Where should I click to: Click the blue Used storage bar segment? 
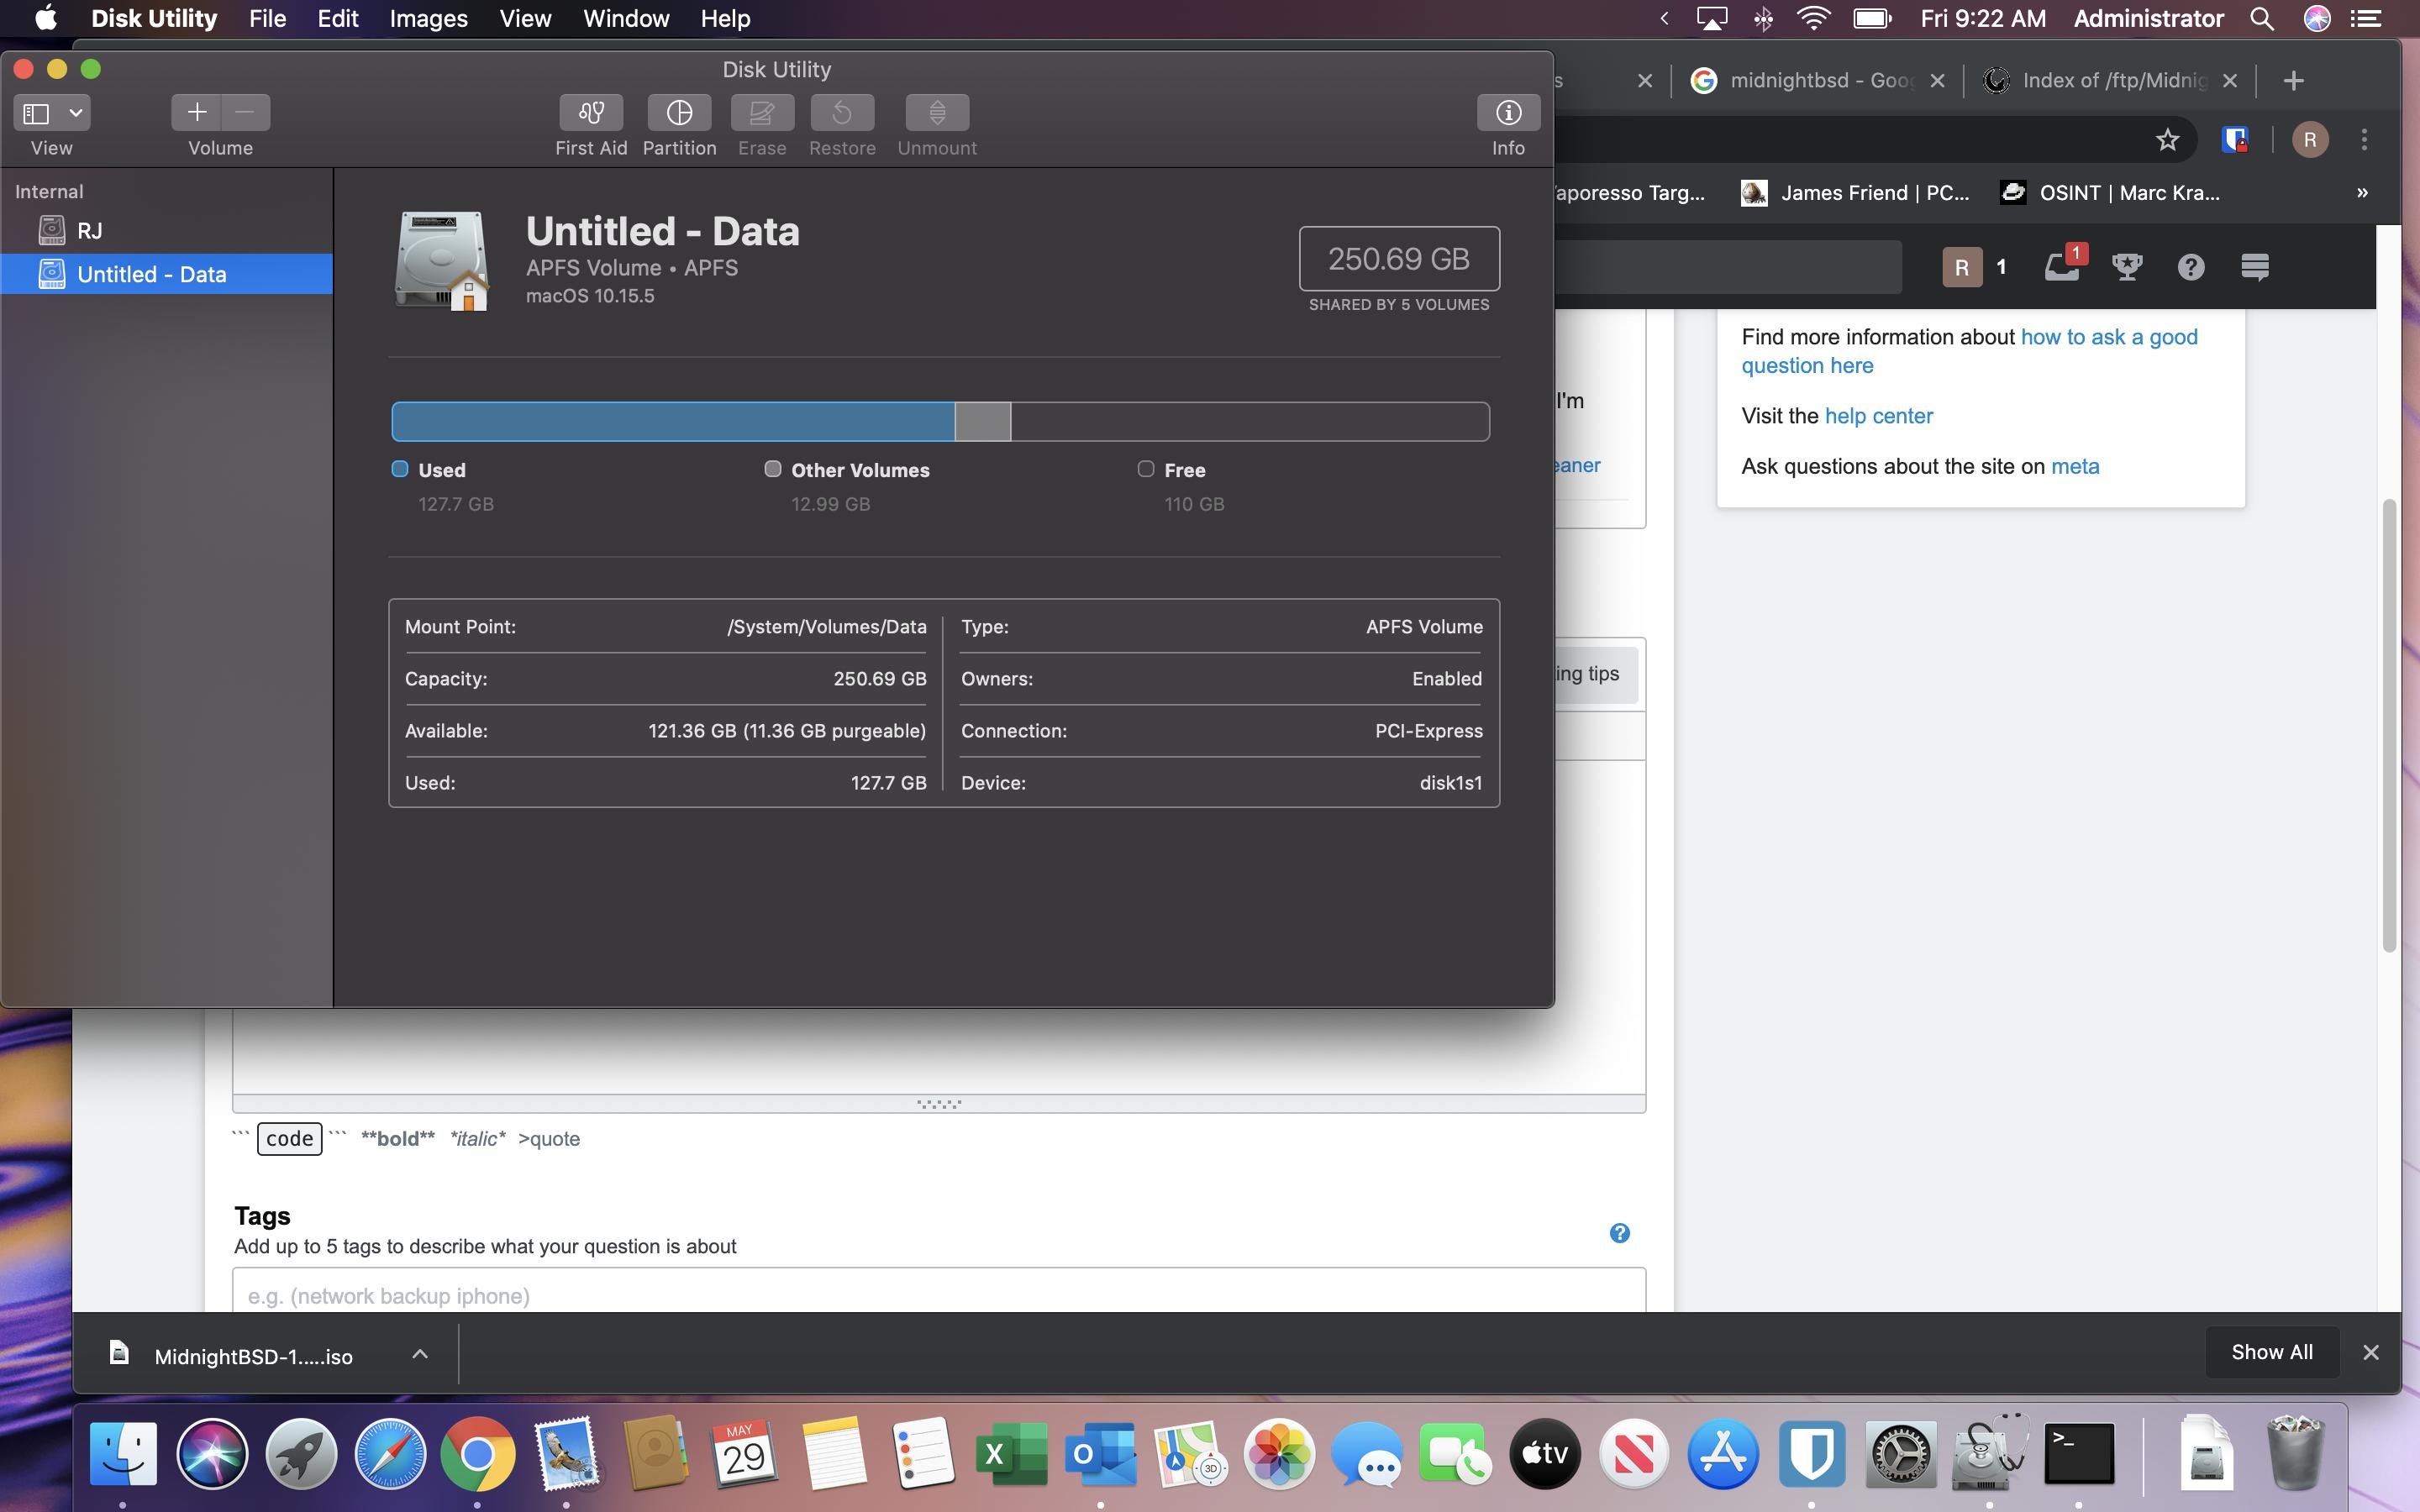tap(673, 421)
